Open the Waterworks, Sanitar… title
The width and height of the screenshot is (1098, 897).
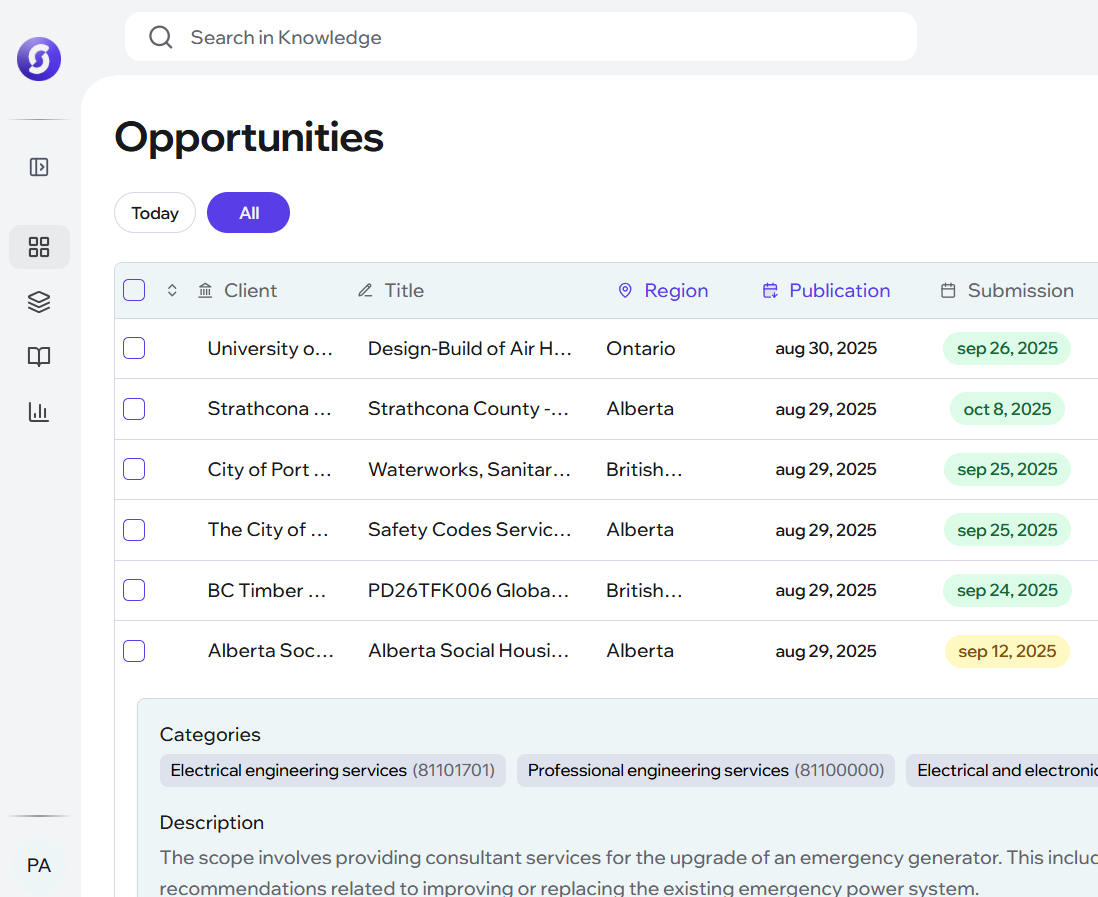click(x=469, y=469)
